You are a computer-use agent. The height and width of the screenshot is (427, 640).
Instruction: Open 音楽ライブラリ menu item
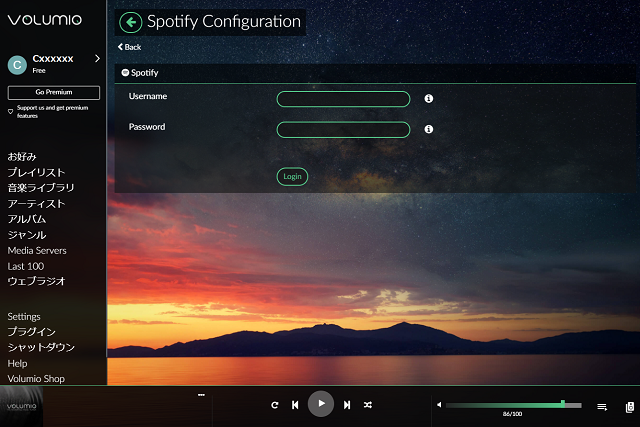pos(41,188)
